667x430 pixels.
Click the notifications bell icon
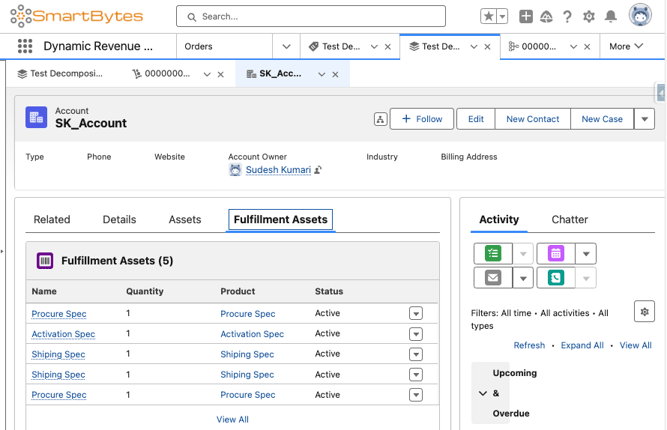(x=610, y=17)
